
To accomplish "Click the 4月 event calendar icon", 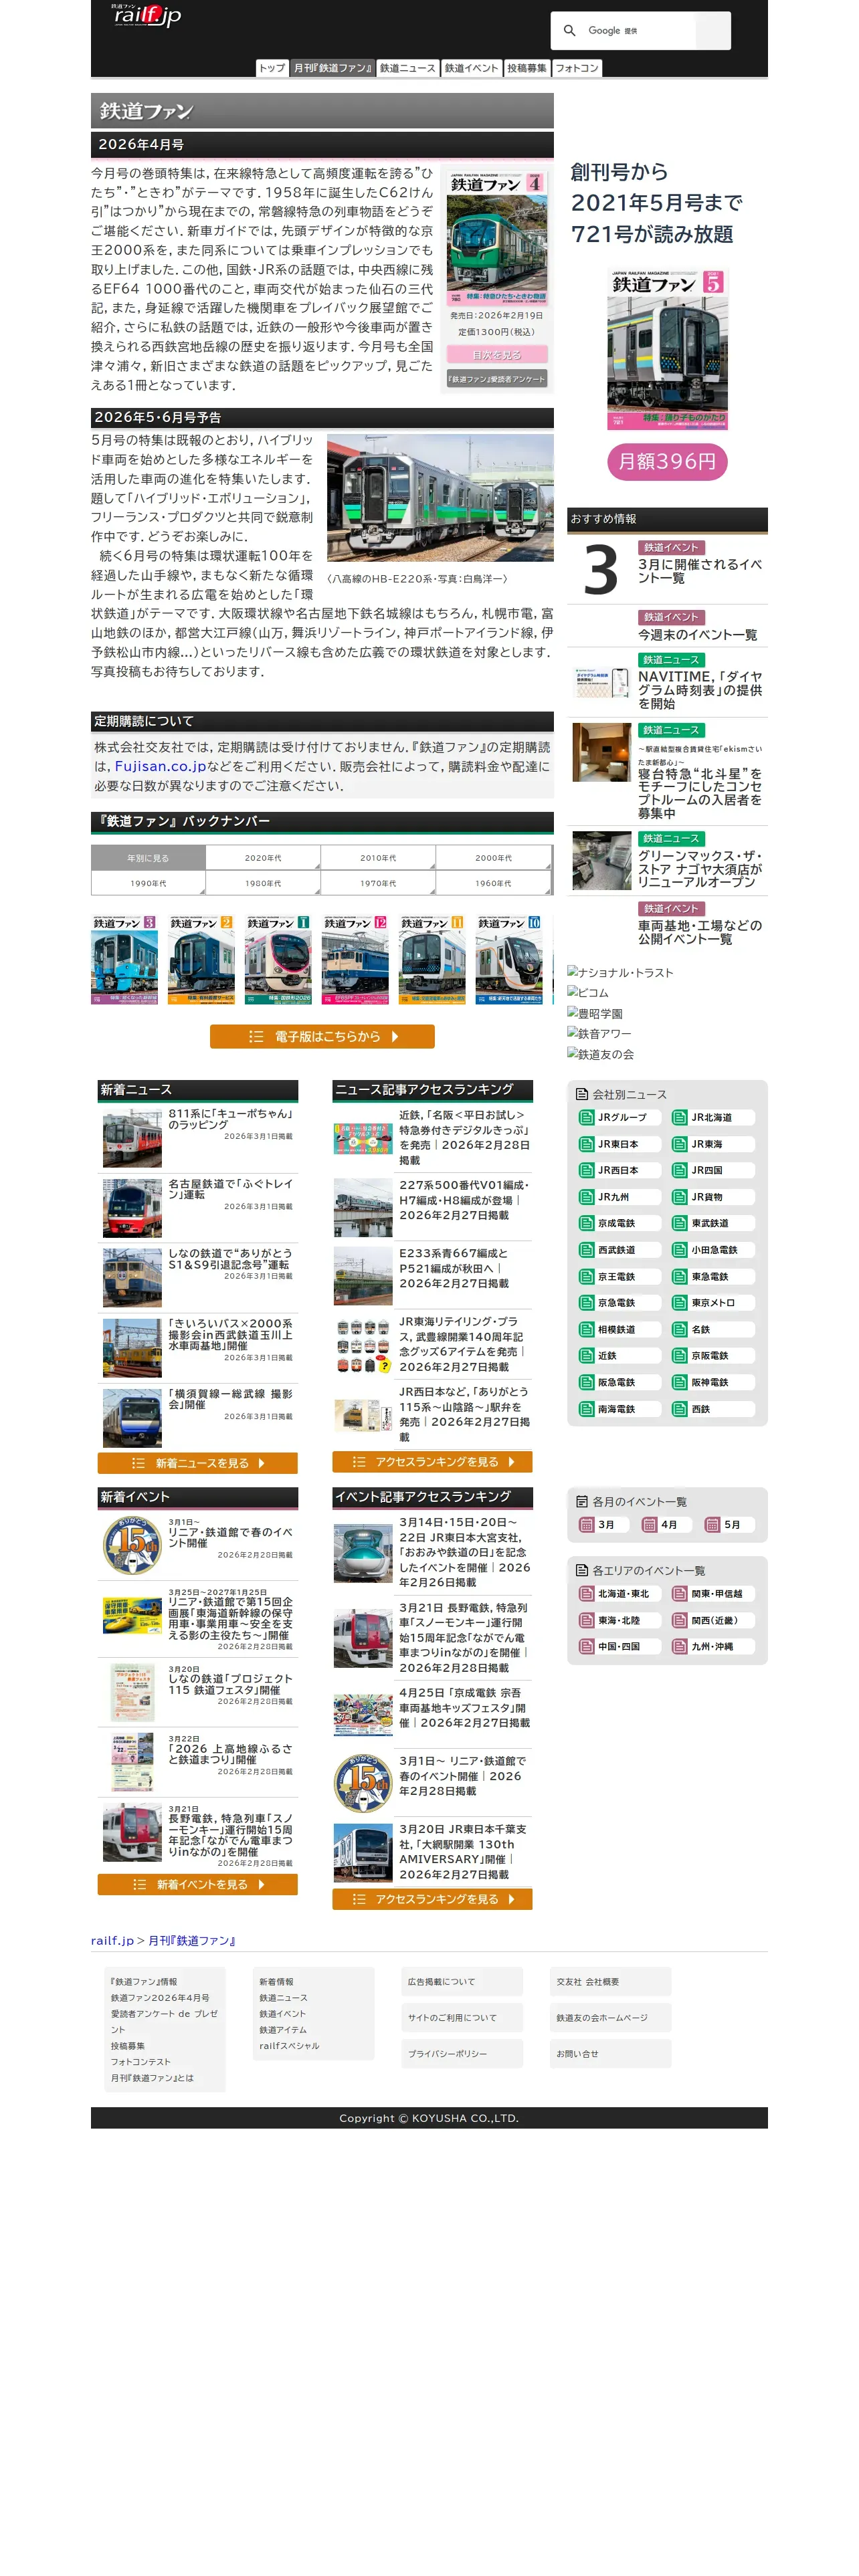I will (650, 1525).
